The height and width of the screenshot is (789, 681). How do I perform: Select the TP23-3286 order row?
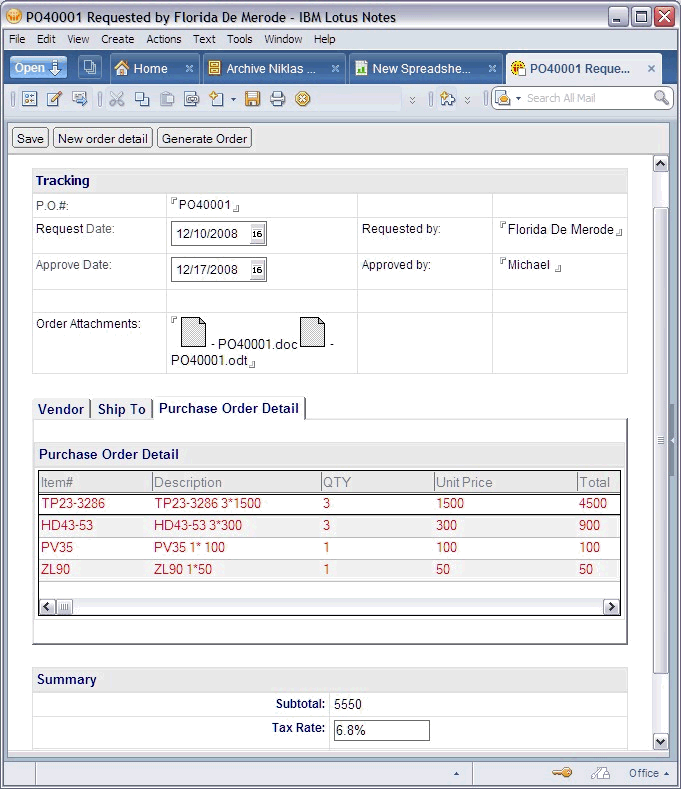click(x=329, y=504)
